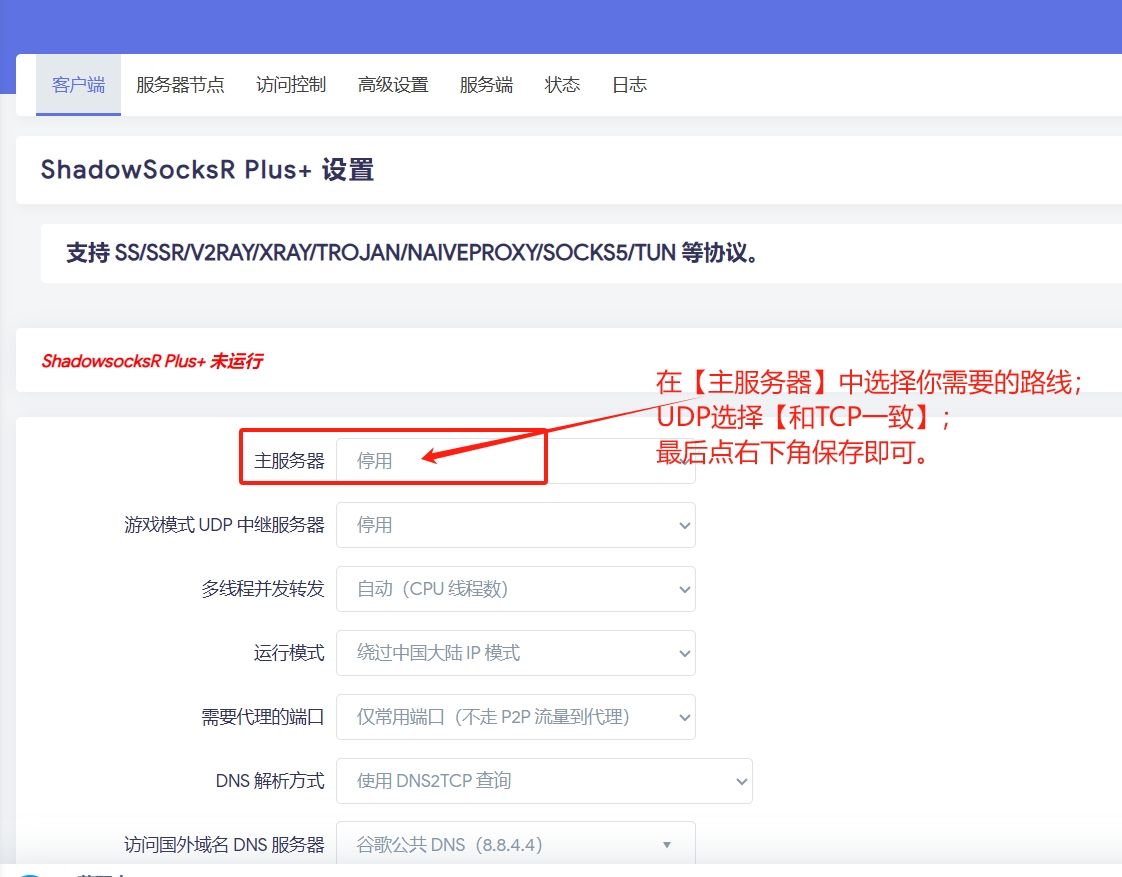This screenshot has height=877, width=1122.
Task: Click the ShadowsocksR Plus+ 未运行 status text
Action: (x=152, y=361)
